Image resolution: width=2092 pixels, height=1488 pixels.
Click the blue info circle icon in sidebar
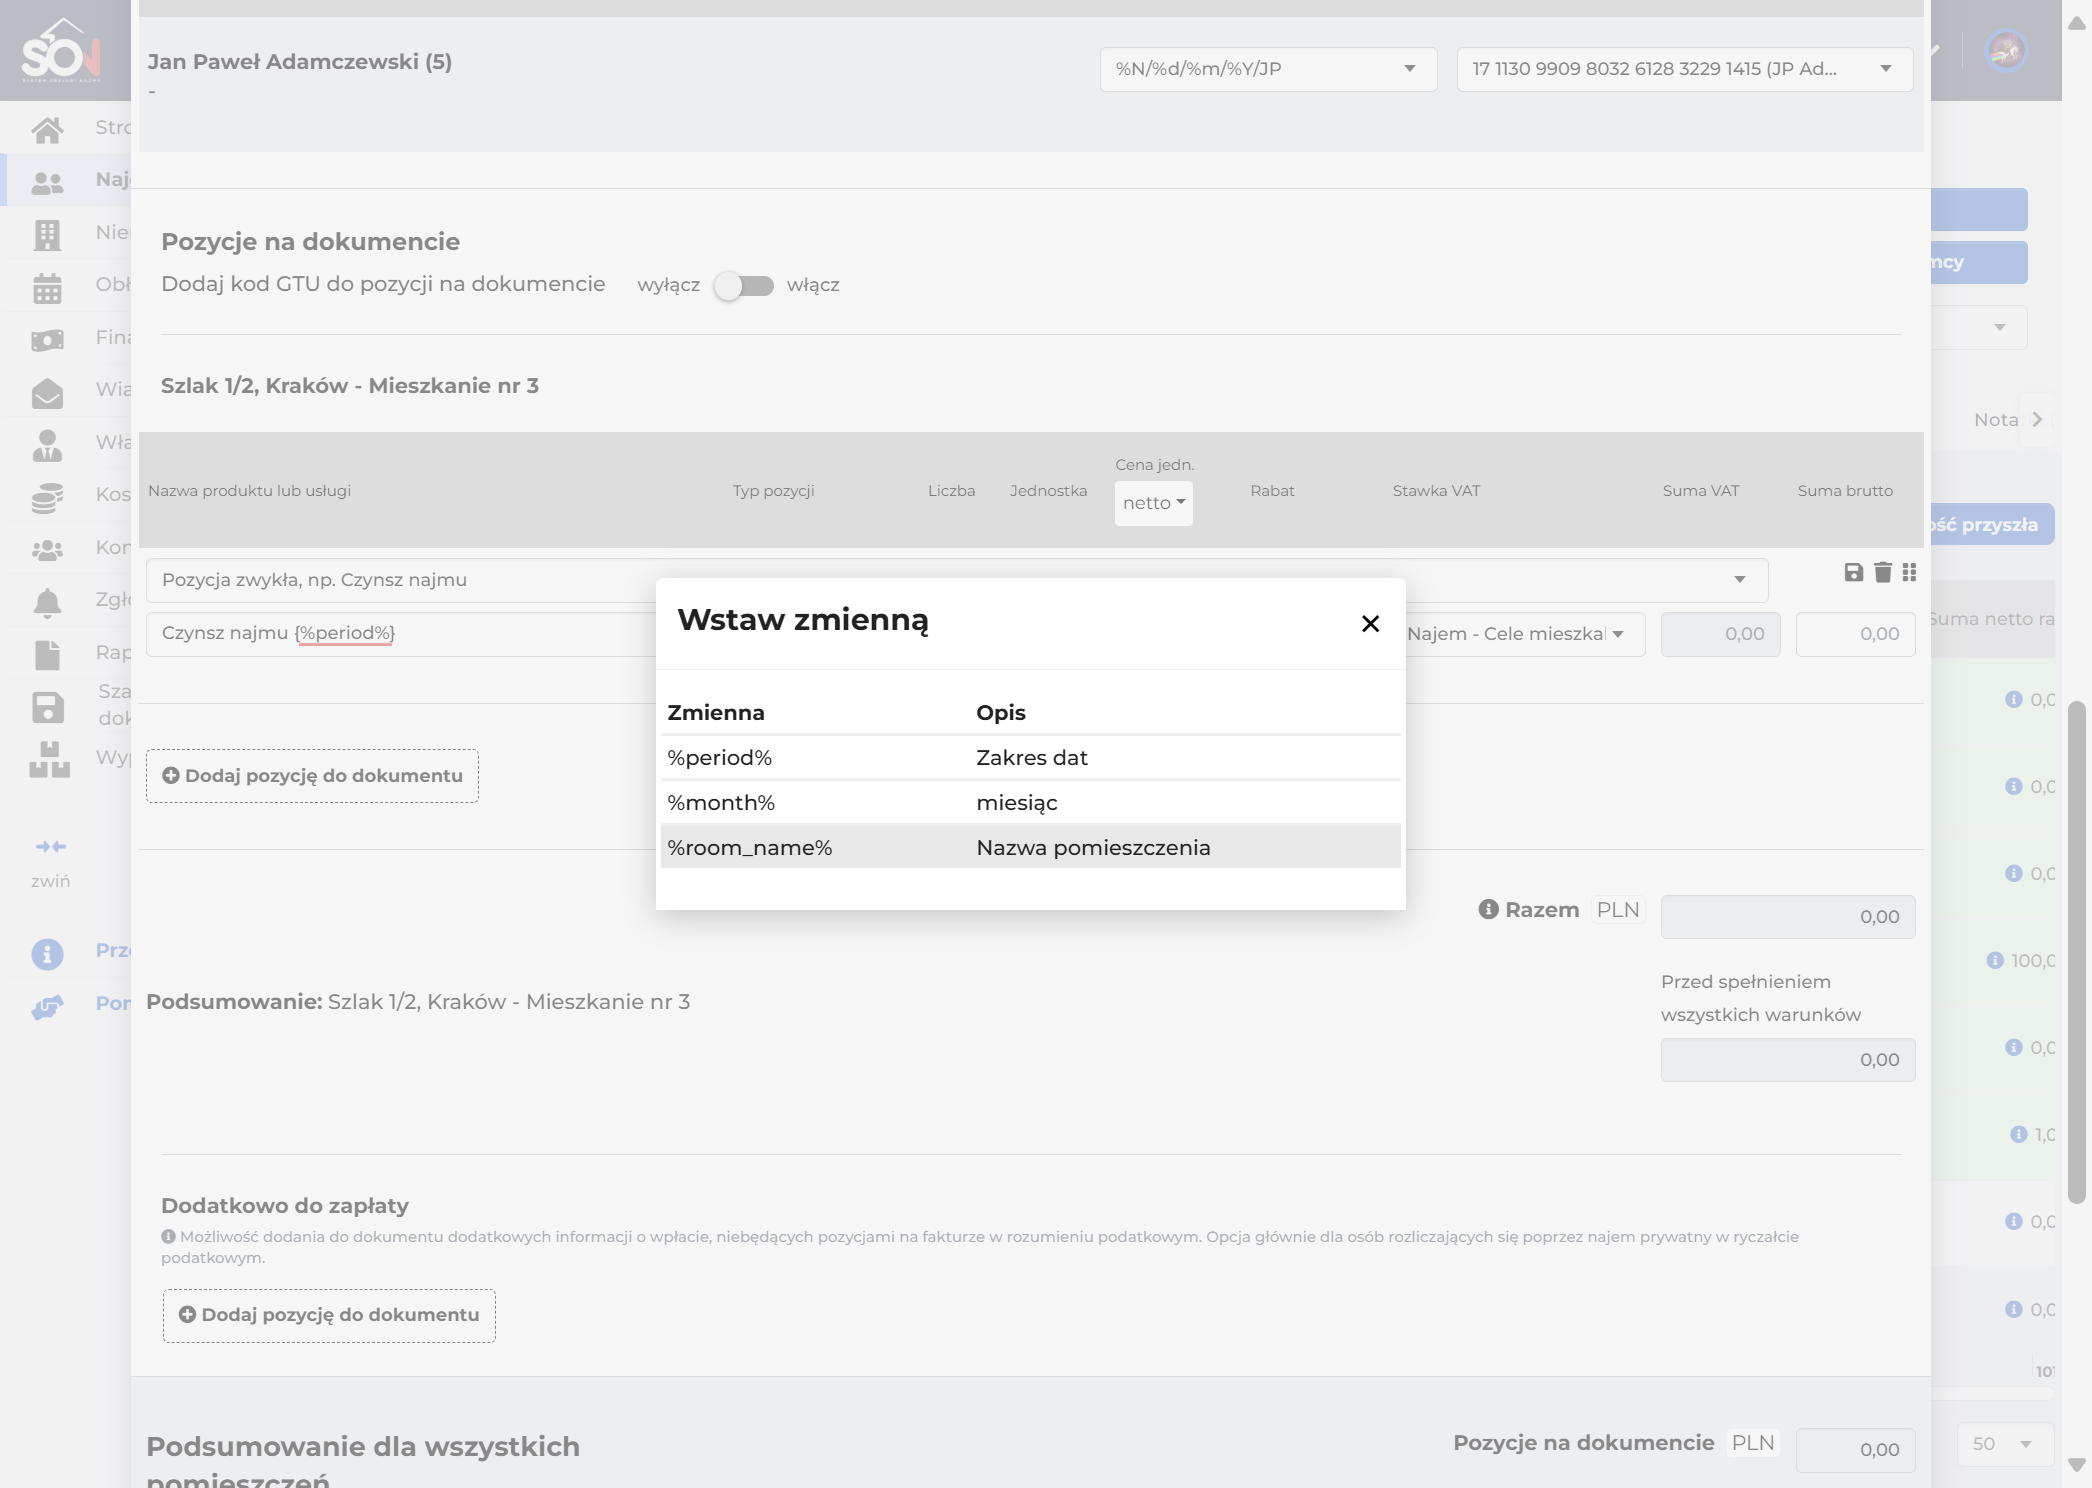(47, 954)
